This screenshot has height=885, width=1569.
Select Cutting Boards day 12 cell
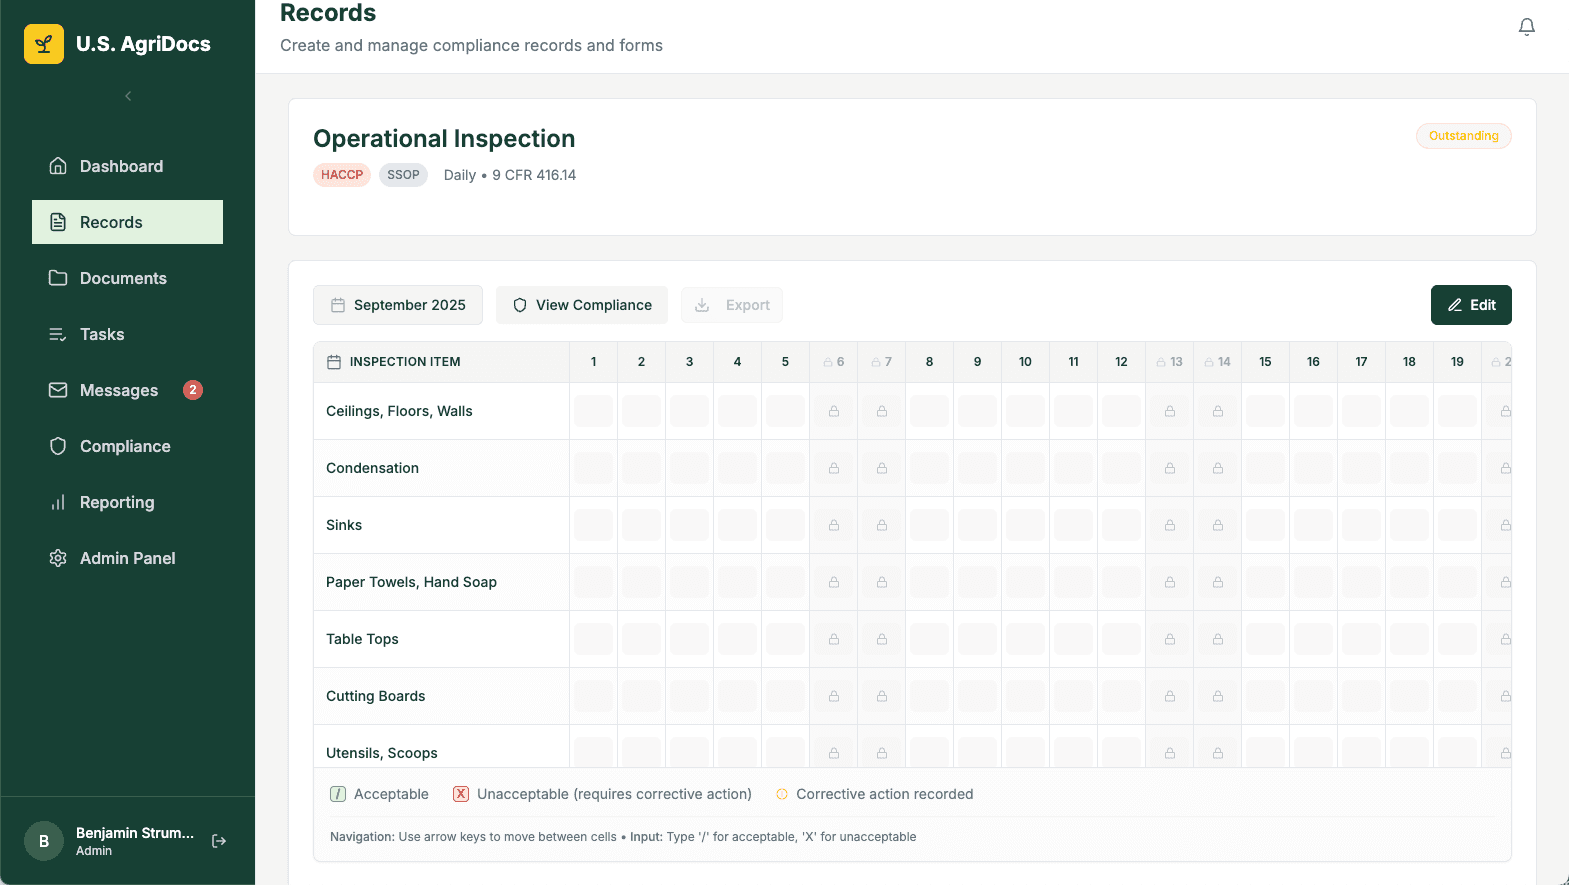point(1121,696)
